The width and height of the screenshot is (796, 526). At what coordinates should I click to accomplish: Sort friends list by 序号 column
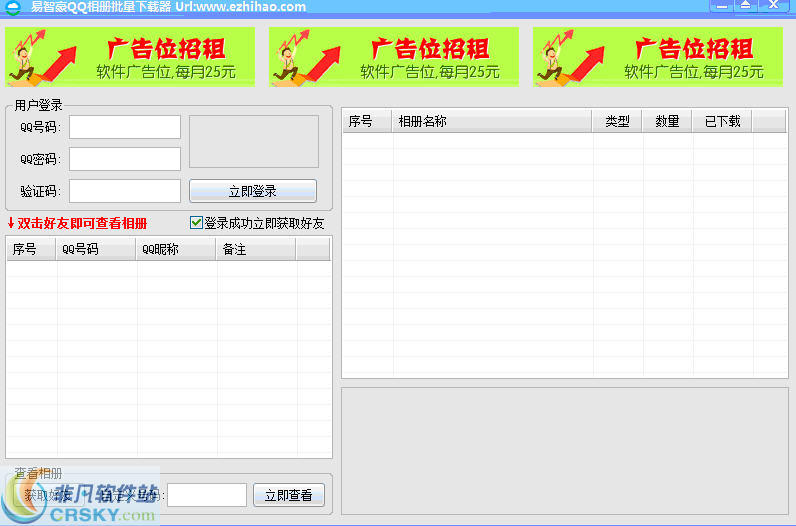(x=31, y=249)
